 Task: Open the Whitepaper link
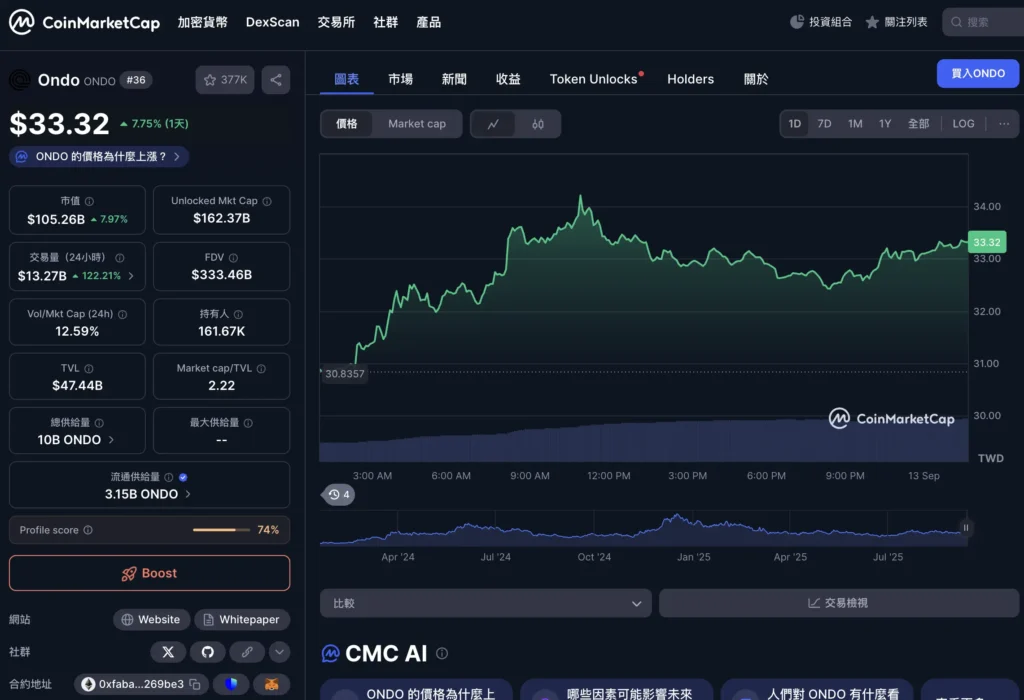point(242,620)
